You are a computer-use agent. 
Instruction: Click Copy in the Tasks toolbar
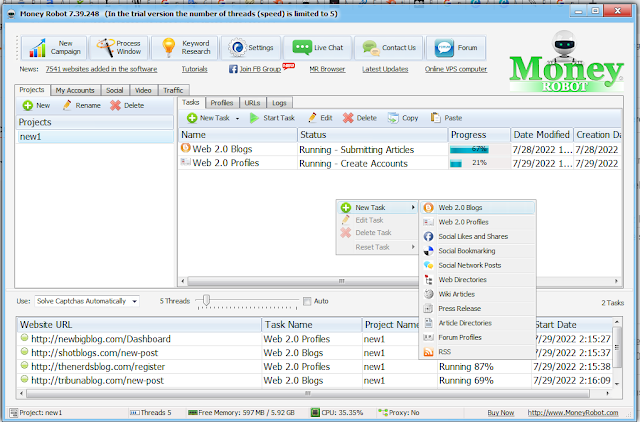[403, 118]
